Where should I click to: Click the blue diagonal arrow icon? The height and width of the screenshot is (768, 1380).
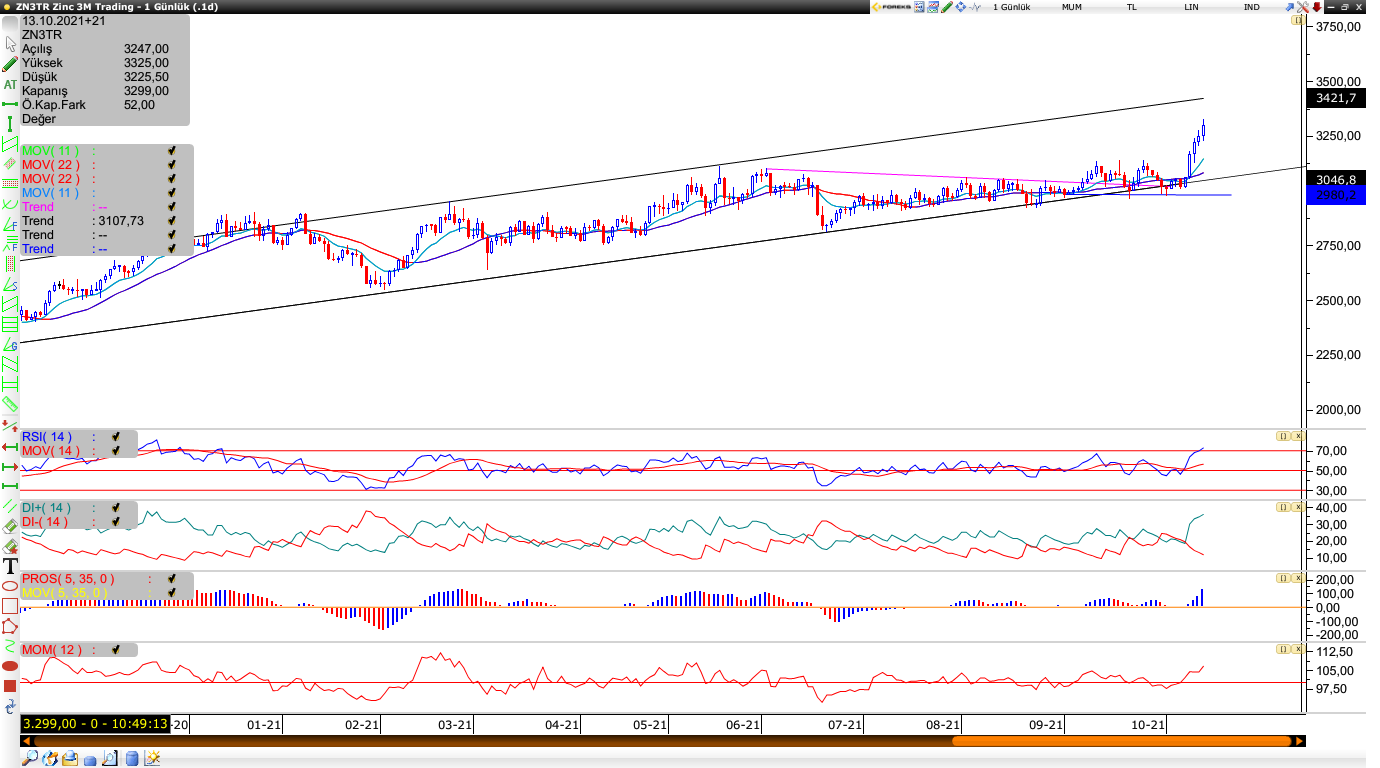point(1289,7)
